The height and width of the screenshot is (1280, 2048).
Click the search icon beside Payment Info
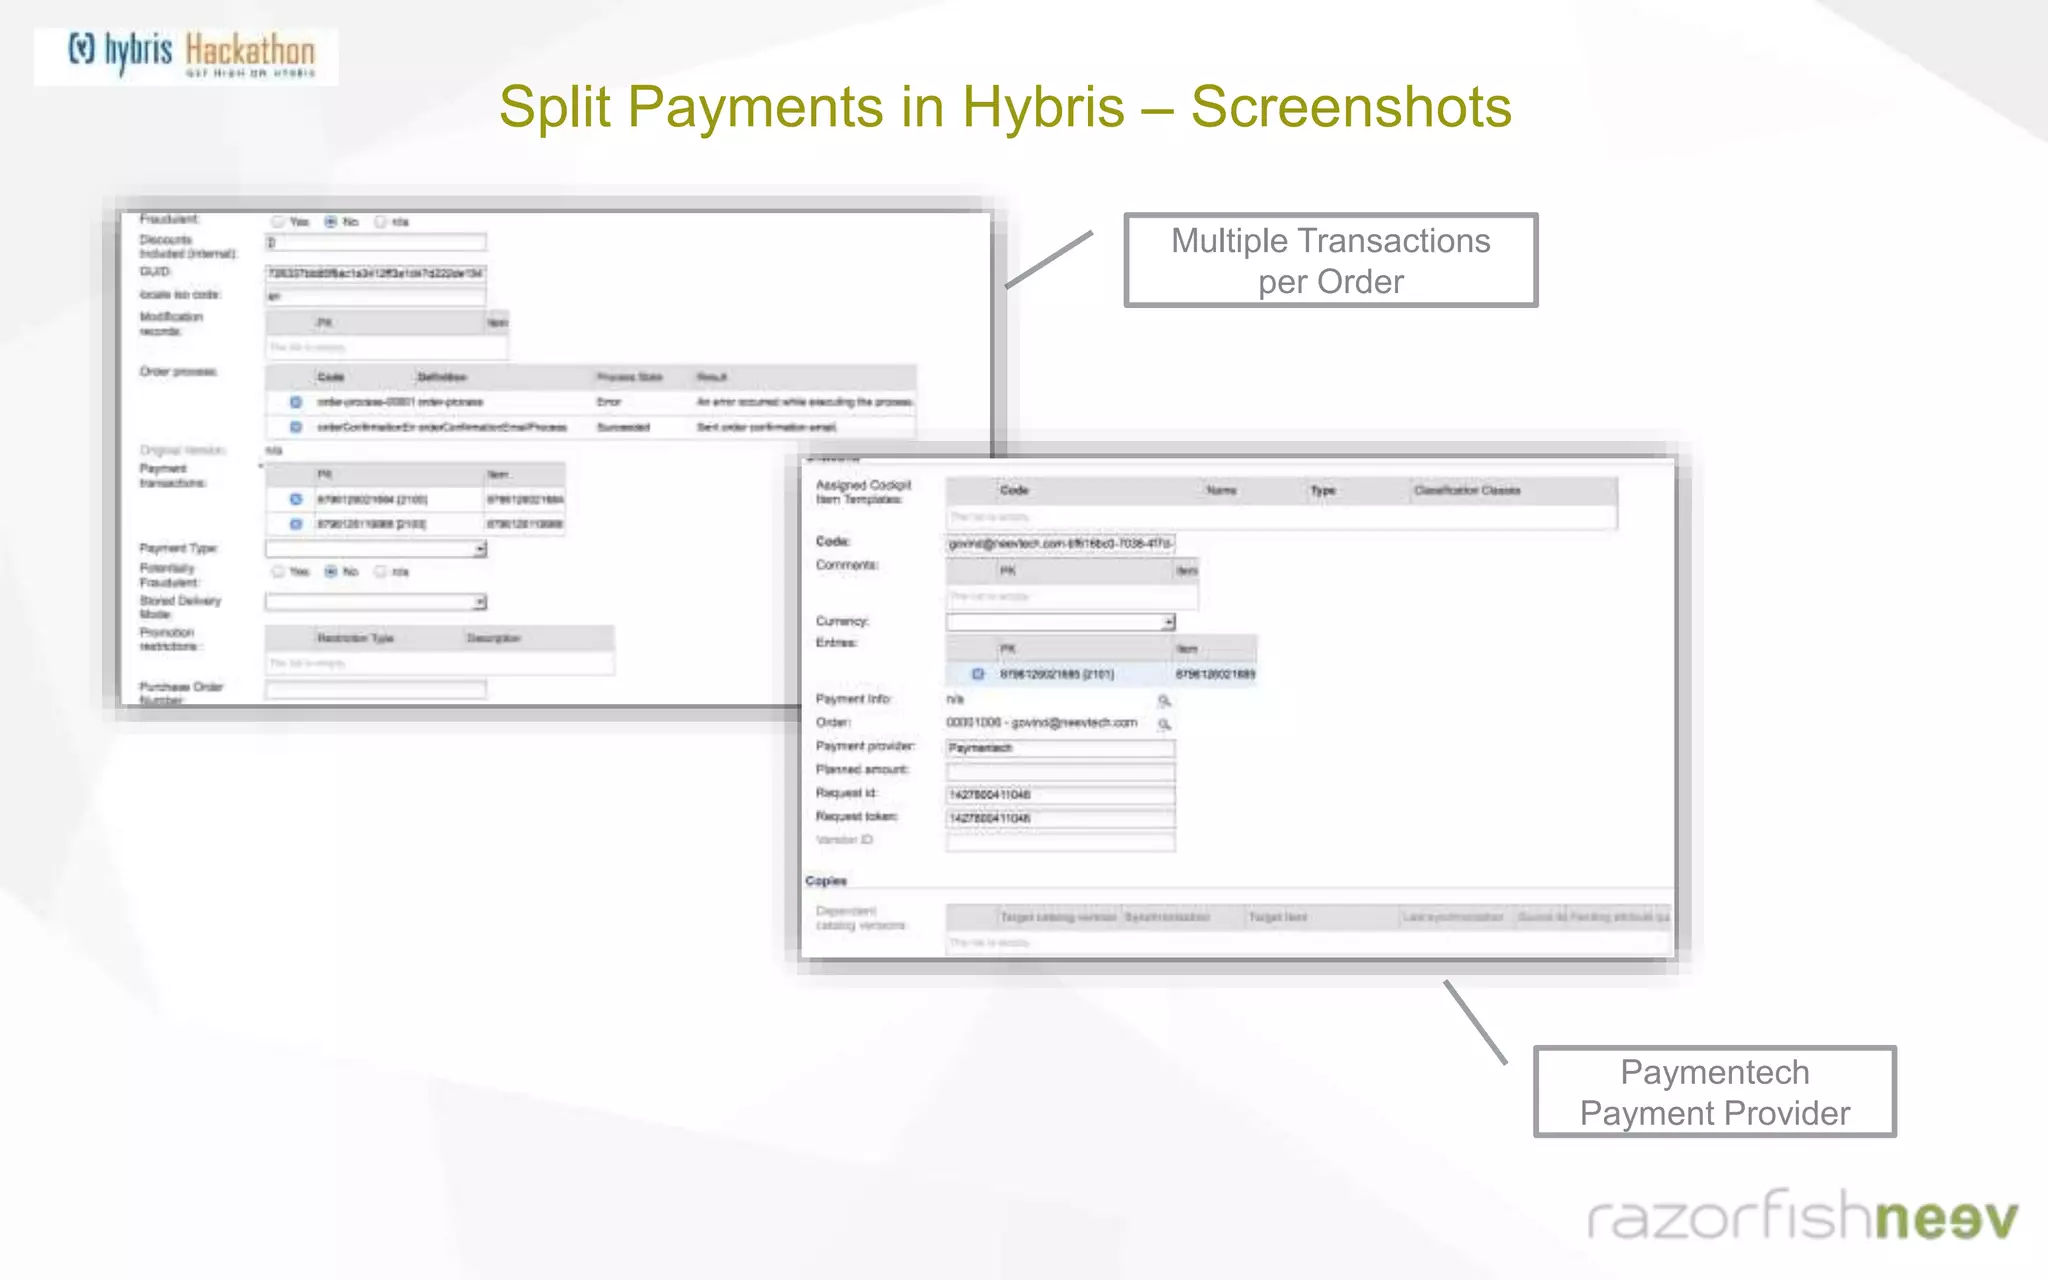[1164, 700]
